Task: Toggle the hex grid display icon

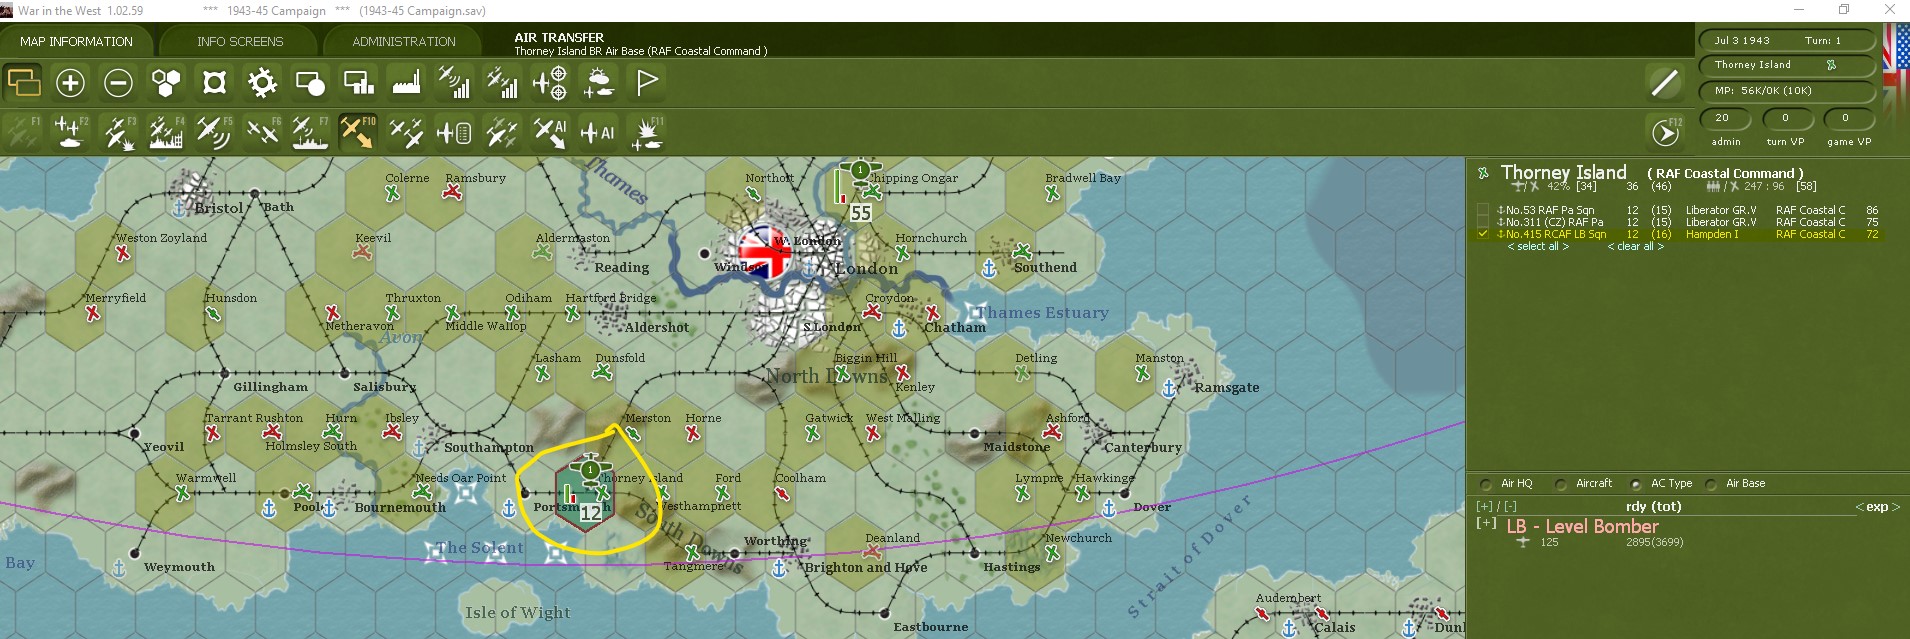Action: point(166,82)
